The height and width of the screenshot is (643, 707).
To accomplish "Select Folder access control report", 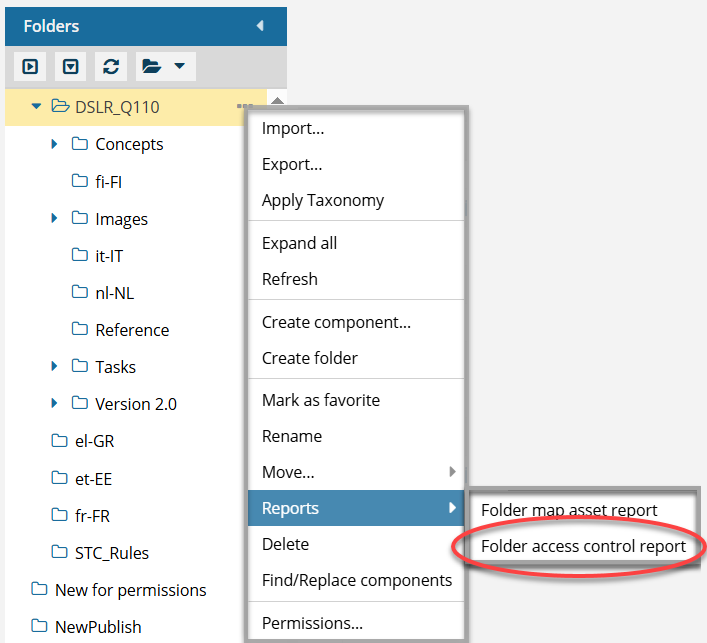I will click(x=583, y=546).
